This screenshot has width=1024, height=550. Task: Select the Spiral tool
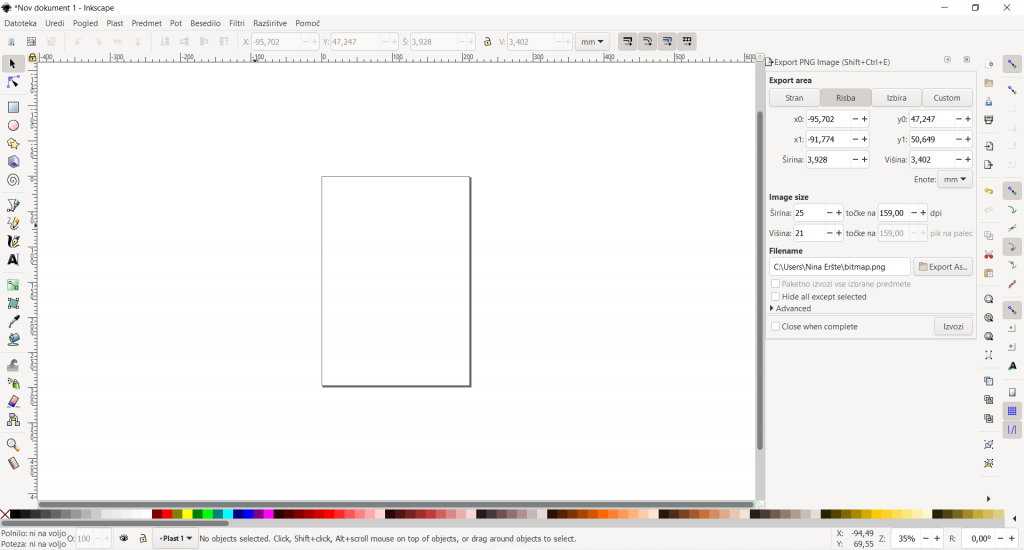point(12,180)
